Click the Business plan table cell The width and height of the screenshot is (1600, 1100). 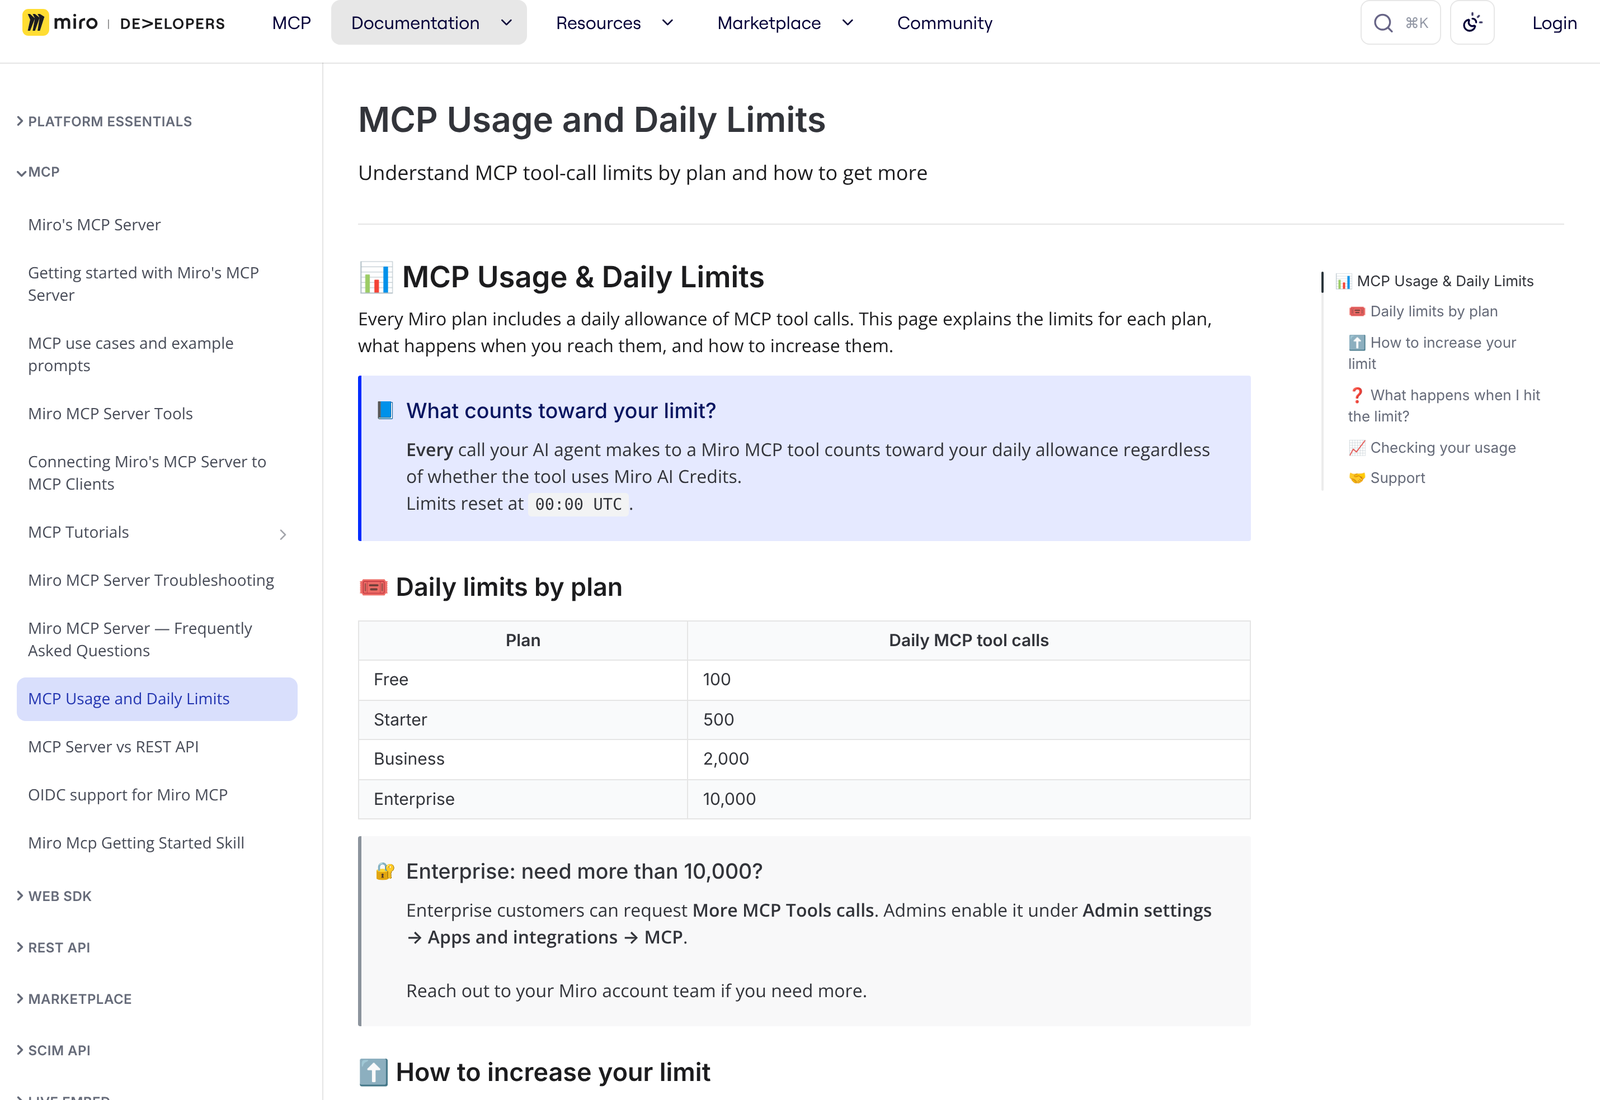coord(523,759)
